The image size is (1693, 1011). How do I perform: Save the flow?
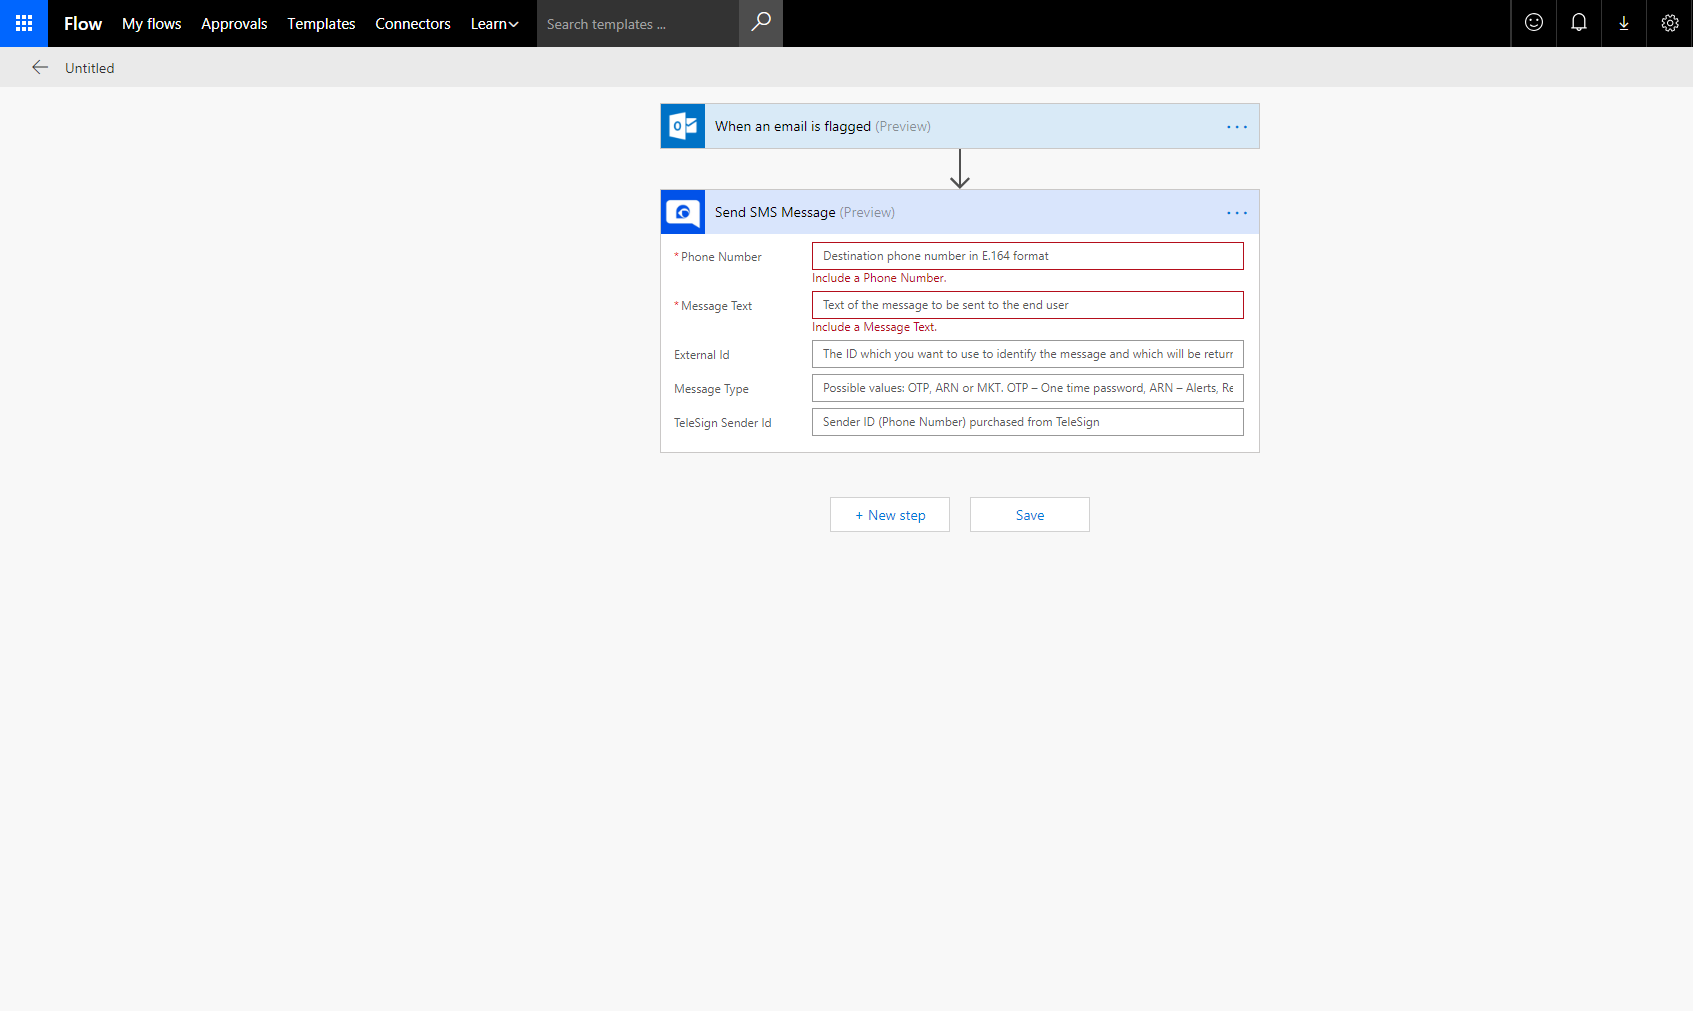pos(1029,514)
